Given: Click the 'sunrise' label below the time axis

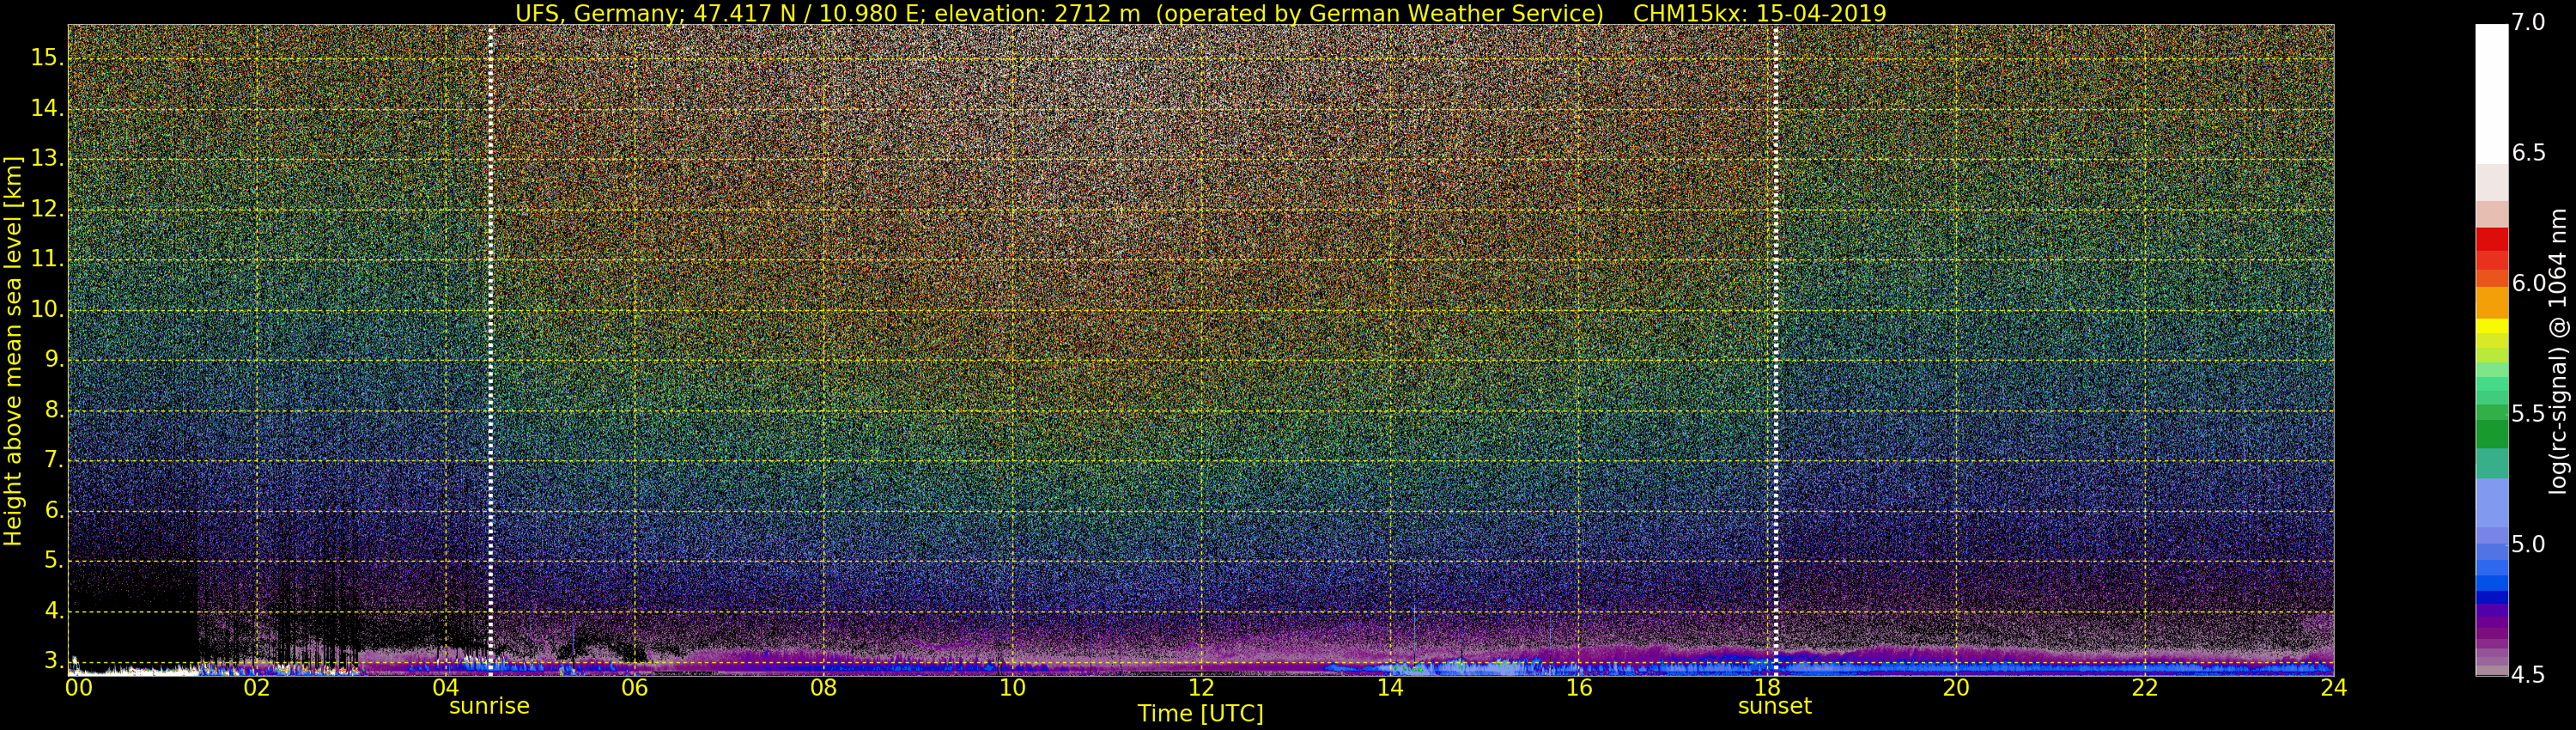Looking at the screenshot, I should [489, 706].
